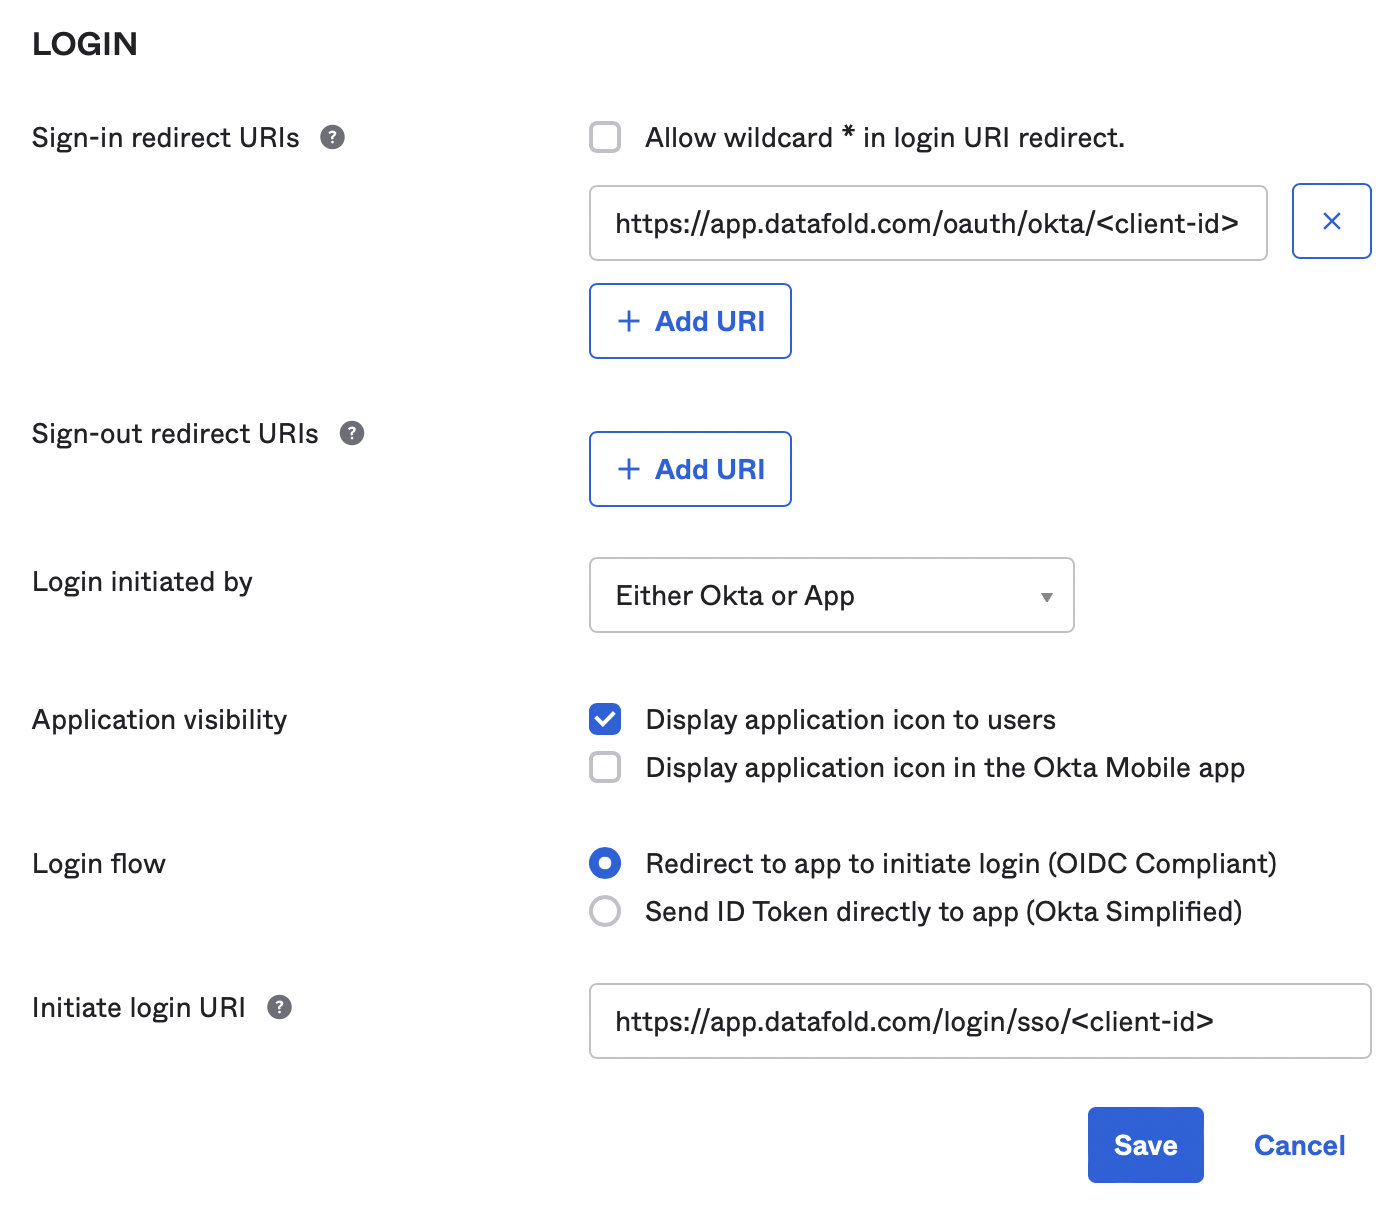Select the LOGIN section heading

[x=85, y=44]
